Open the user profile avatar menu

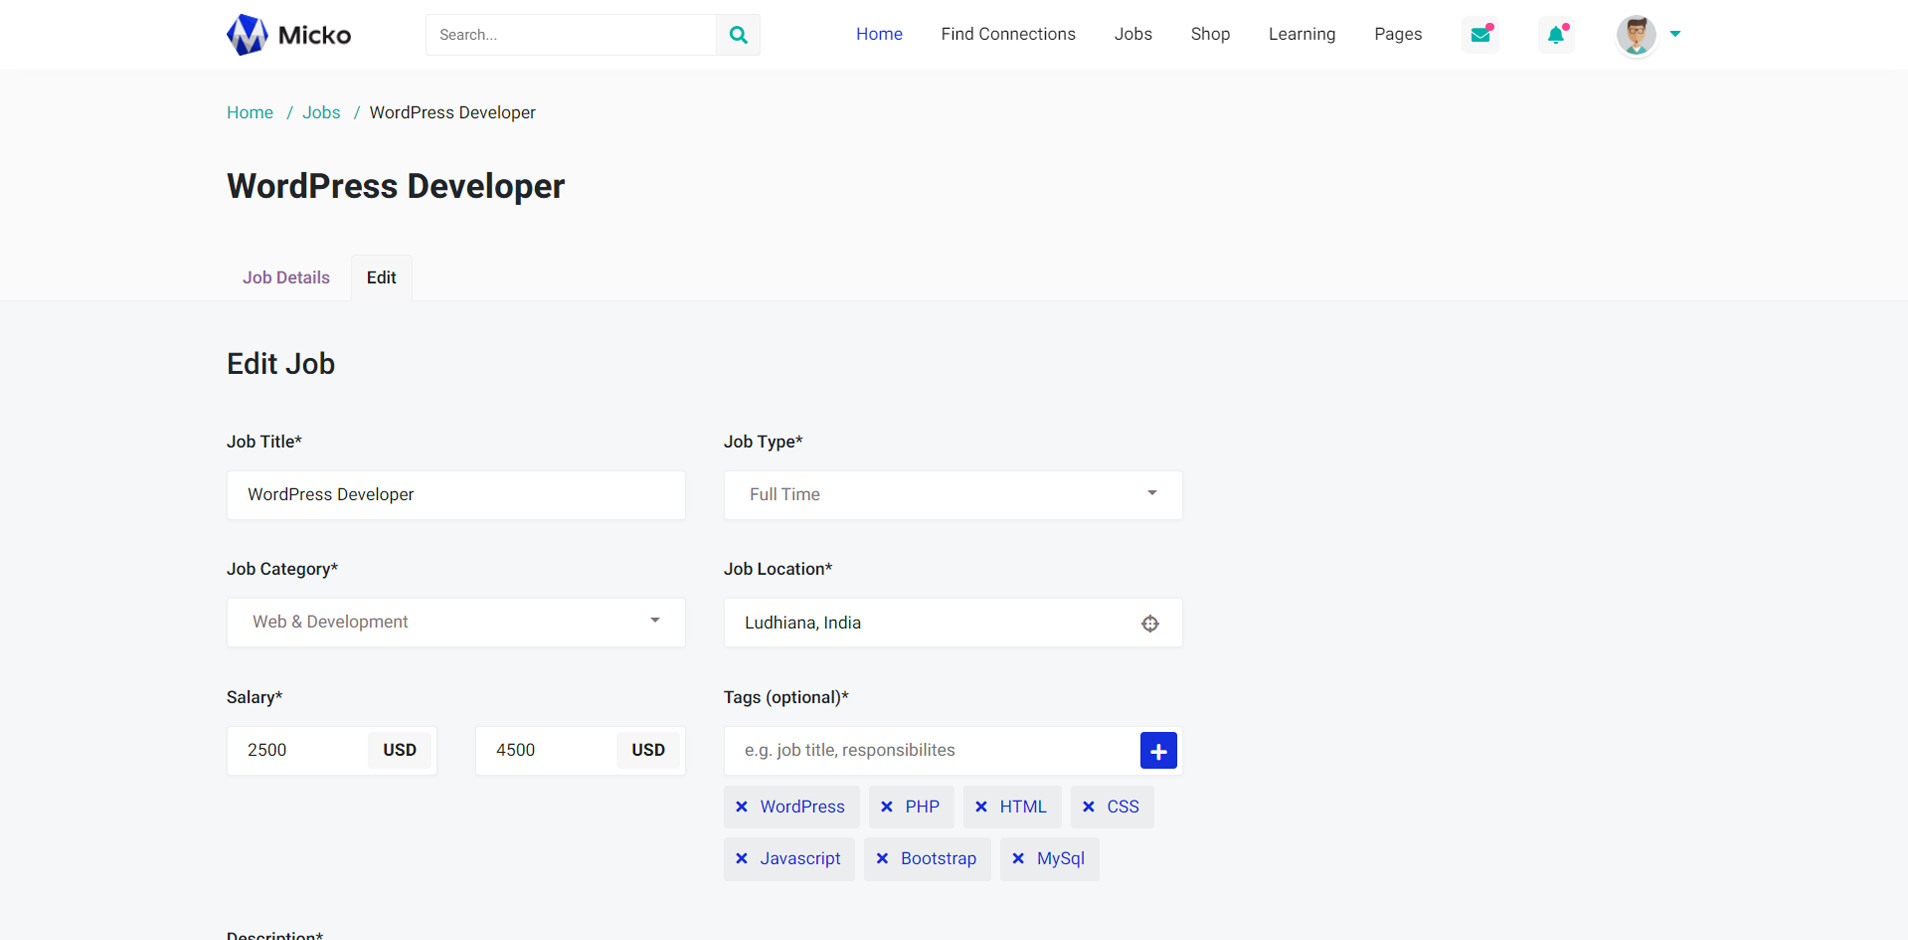(x=1637, y=35)
